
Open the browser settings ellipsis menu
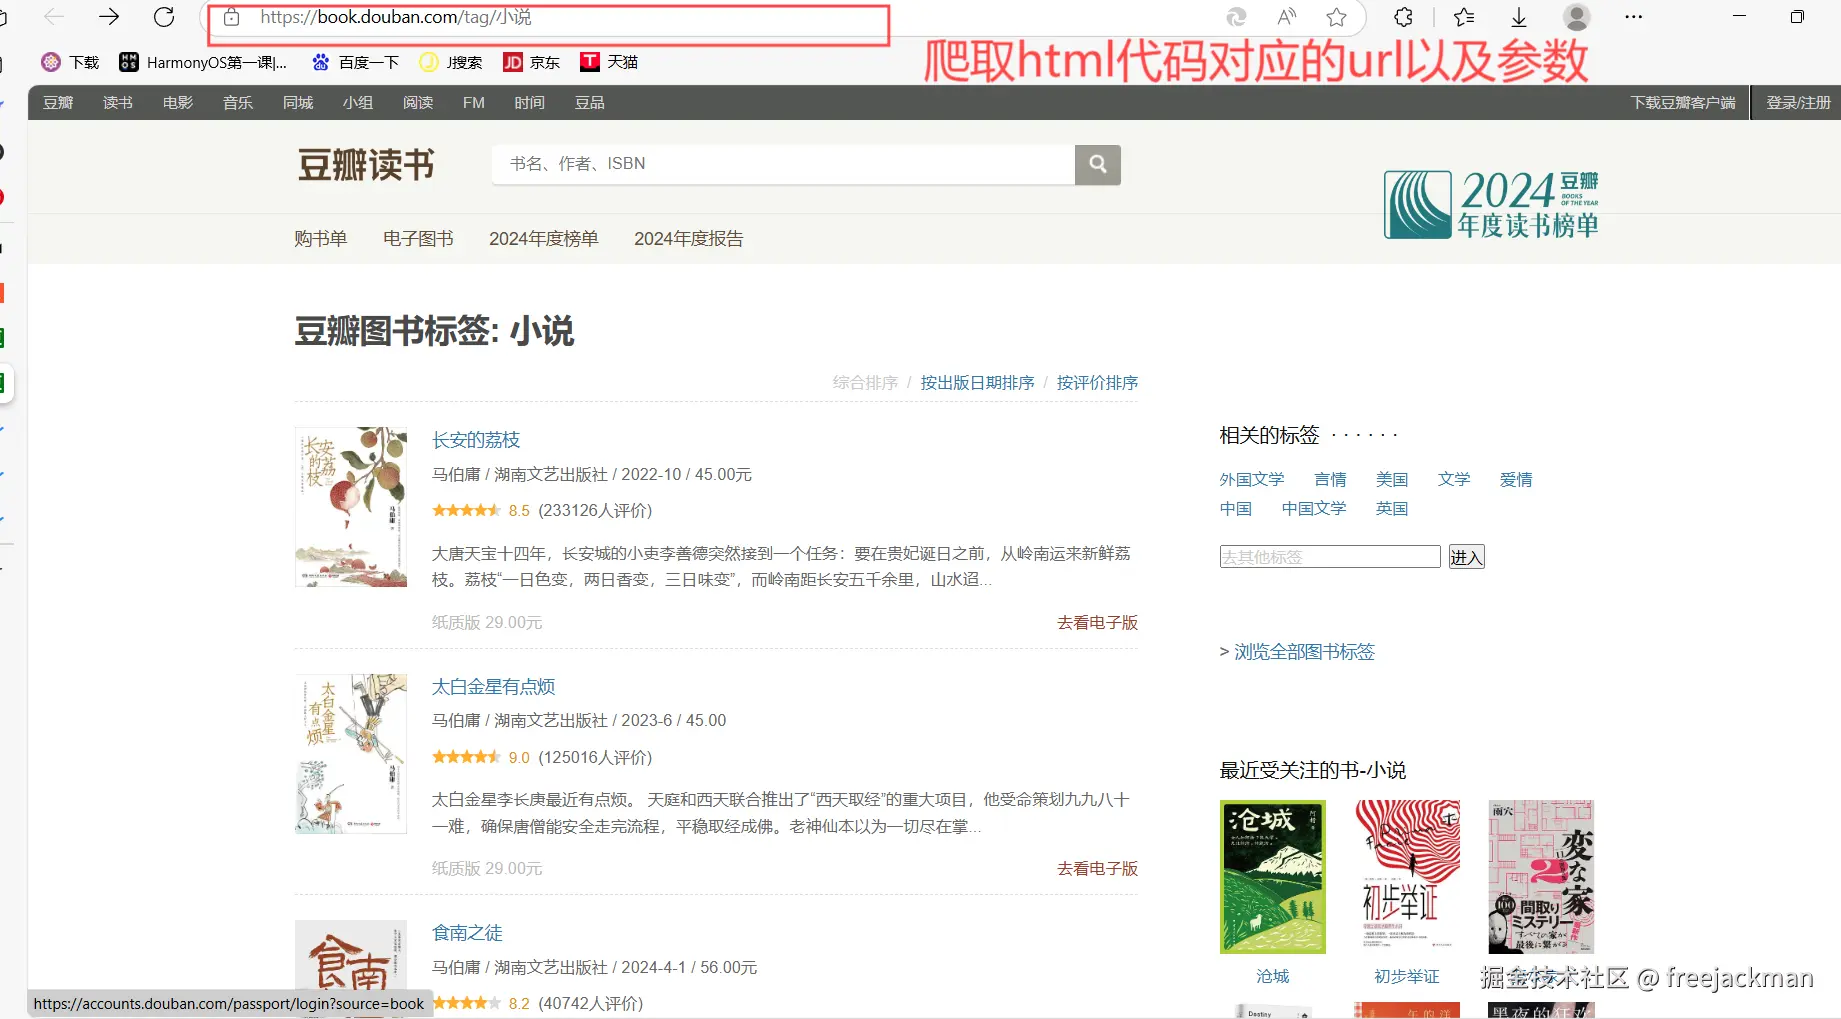tap(1634, 17)
